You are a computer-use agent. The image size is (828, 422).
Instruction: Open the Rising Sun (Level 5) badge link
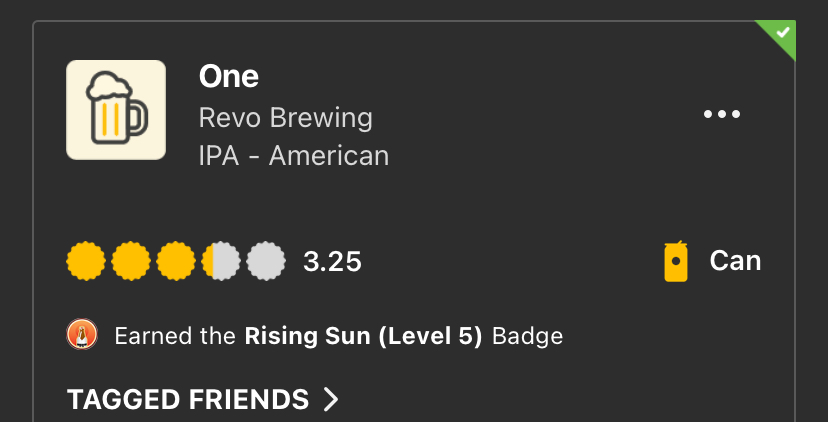pyautogui.click(x=363, y=336)
